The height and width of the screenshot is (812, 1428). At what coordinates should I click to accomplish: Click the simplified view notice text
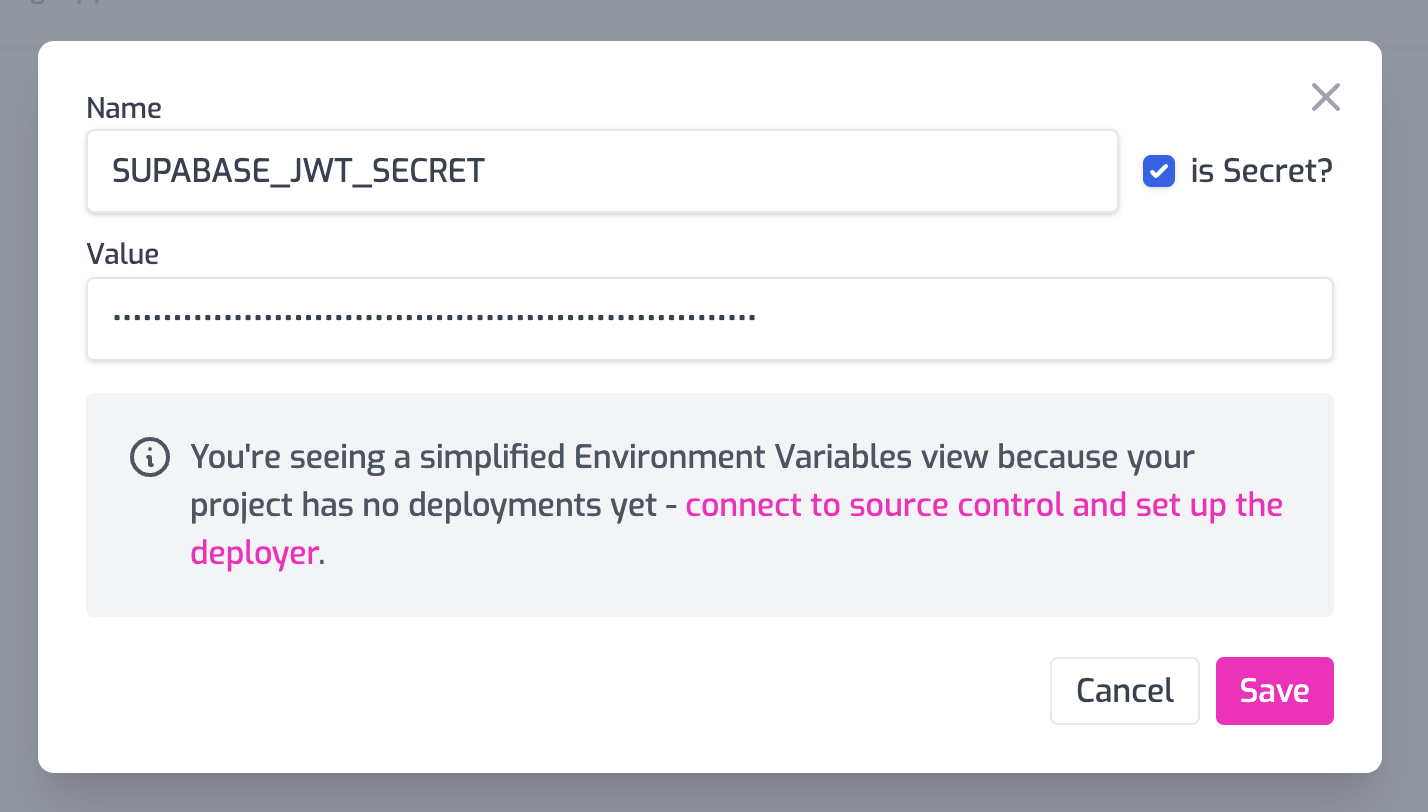tap(692, 457)
